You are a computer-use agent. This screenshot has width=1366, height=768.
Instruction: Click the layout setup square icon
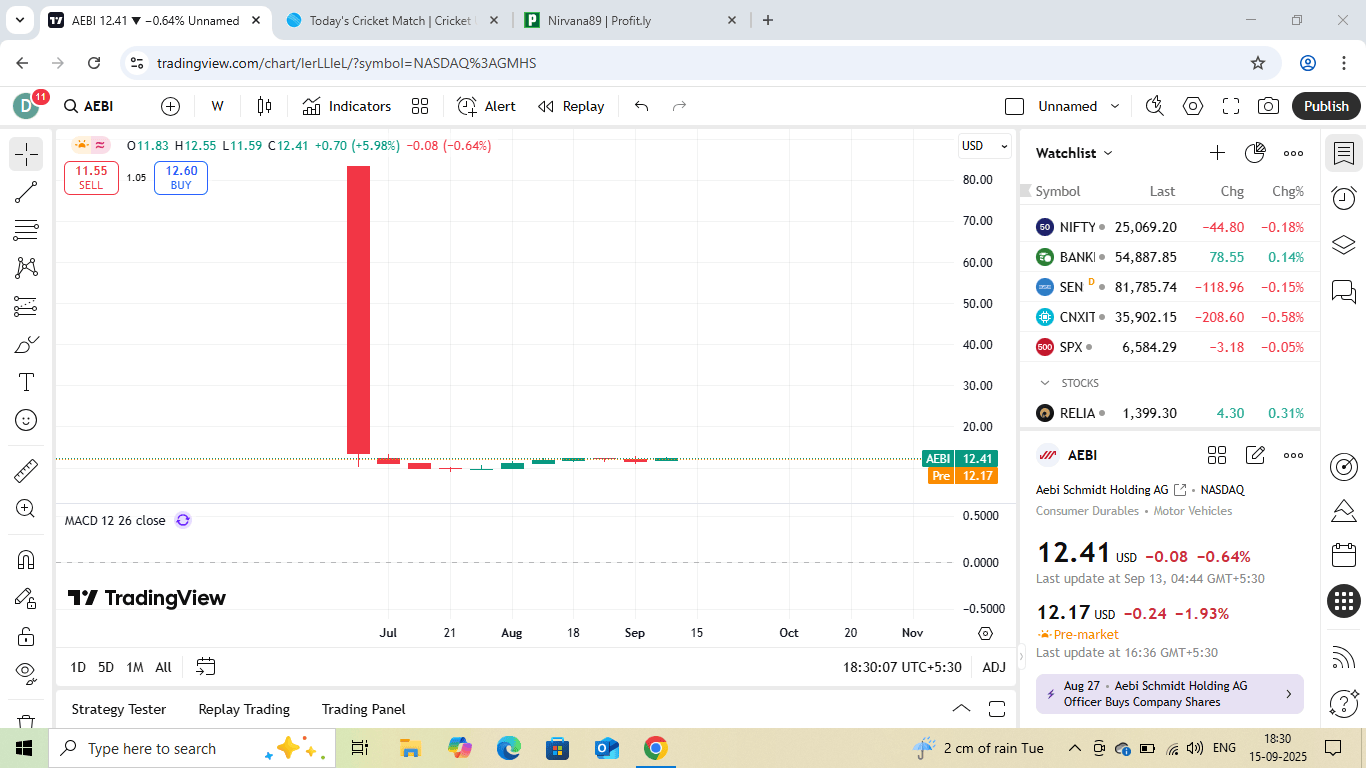coord(1014,106)
